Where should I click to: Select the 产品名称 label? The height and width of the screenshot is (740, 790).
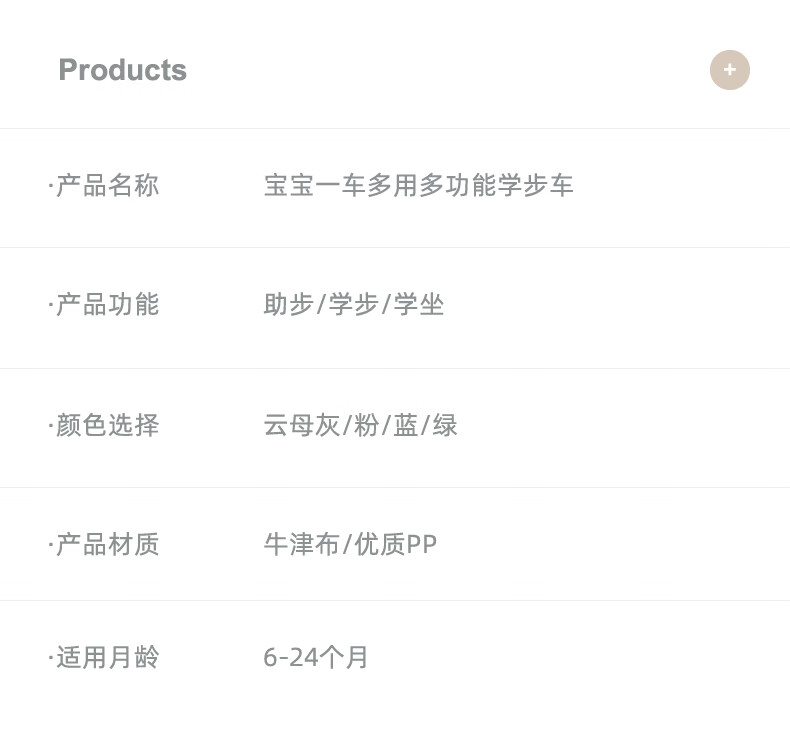(x=107, y=185)
